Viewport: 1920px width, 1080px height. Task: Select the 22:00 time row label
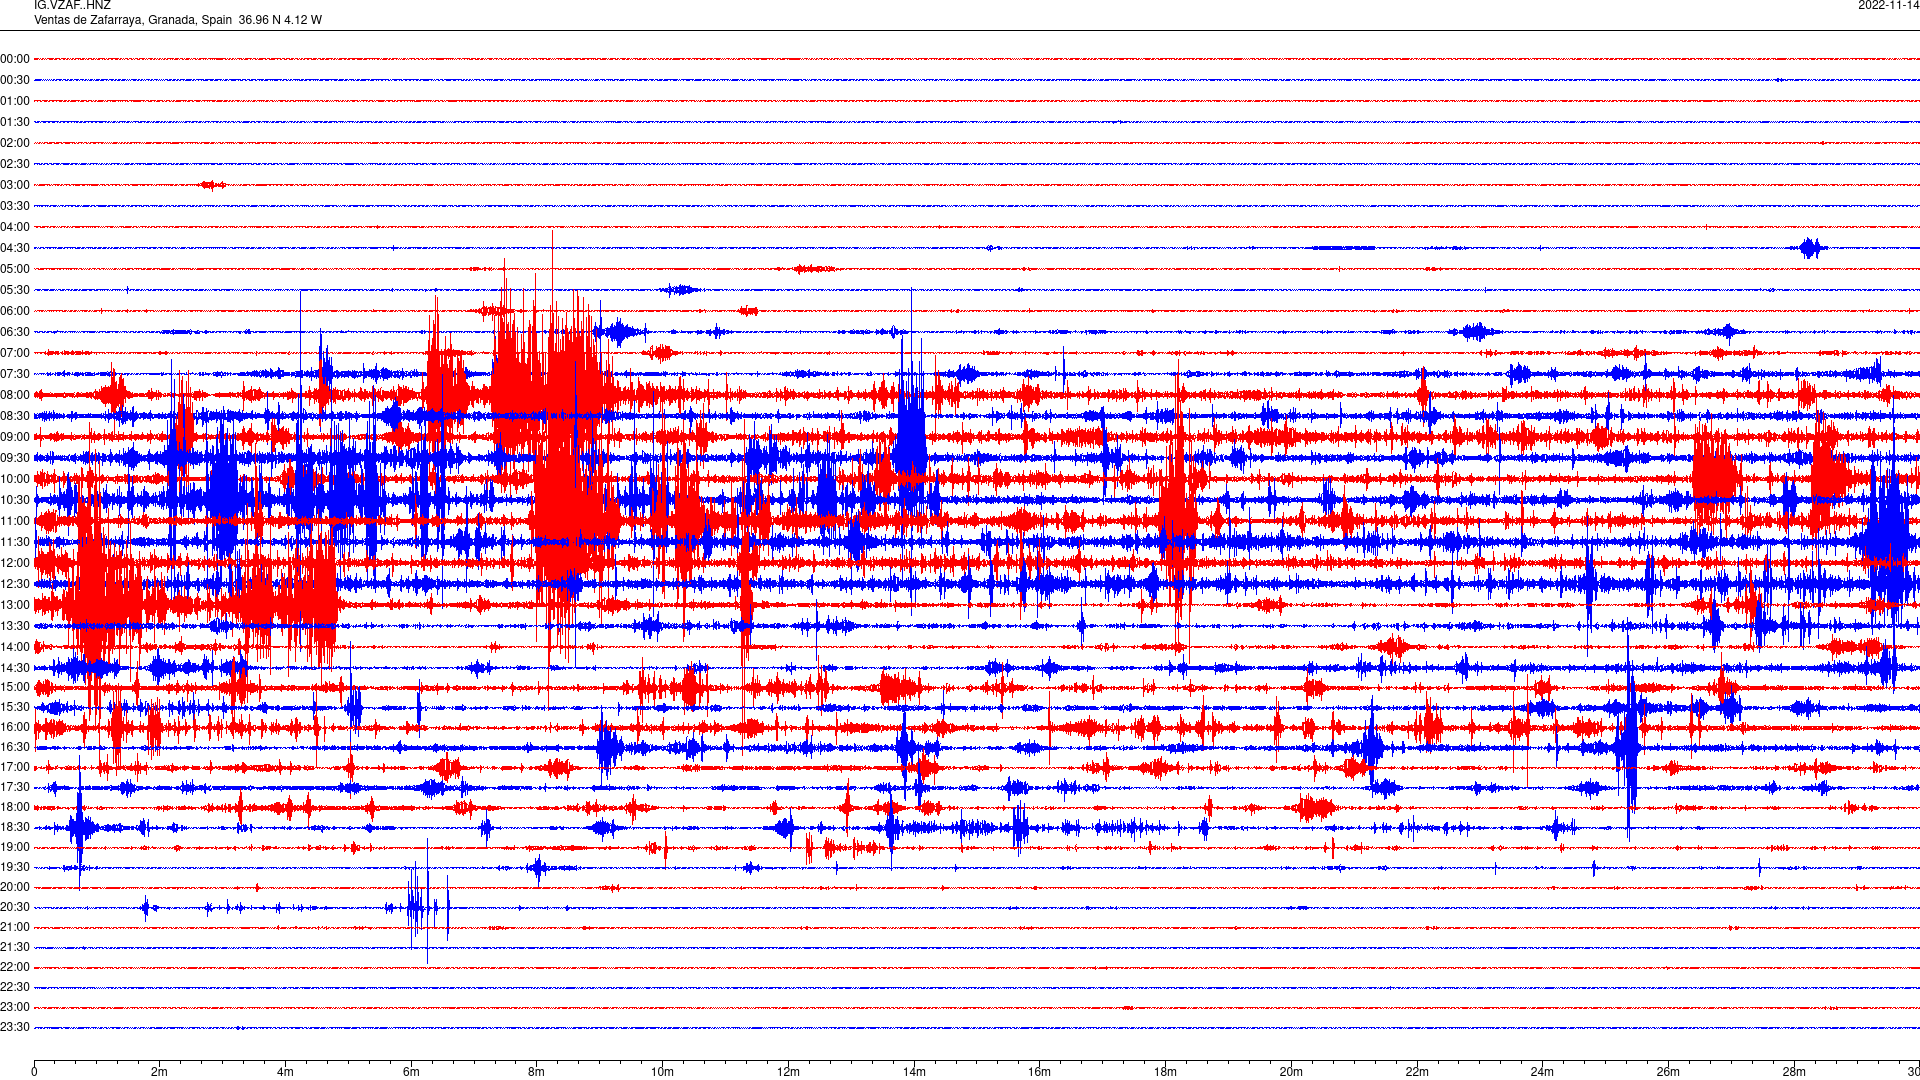(15, 967)
